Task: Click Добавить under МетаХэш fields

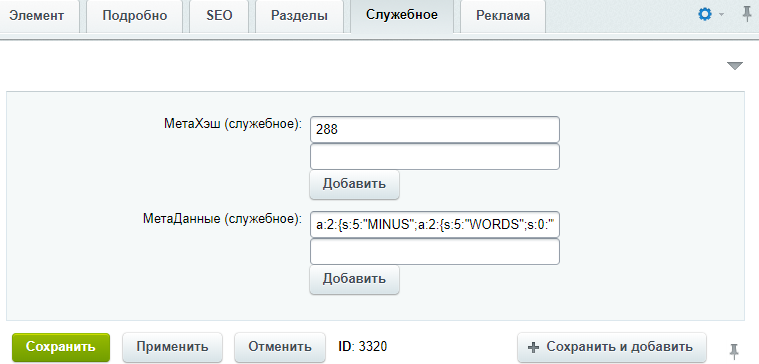Action: tap(354, 184)
